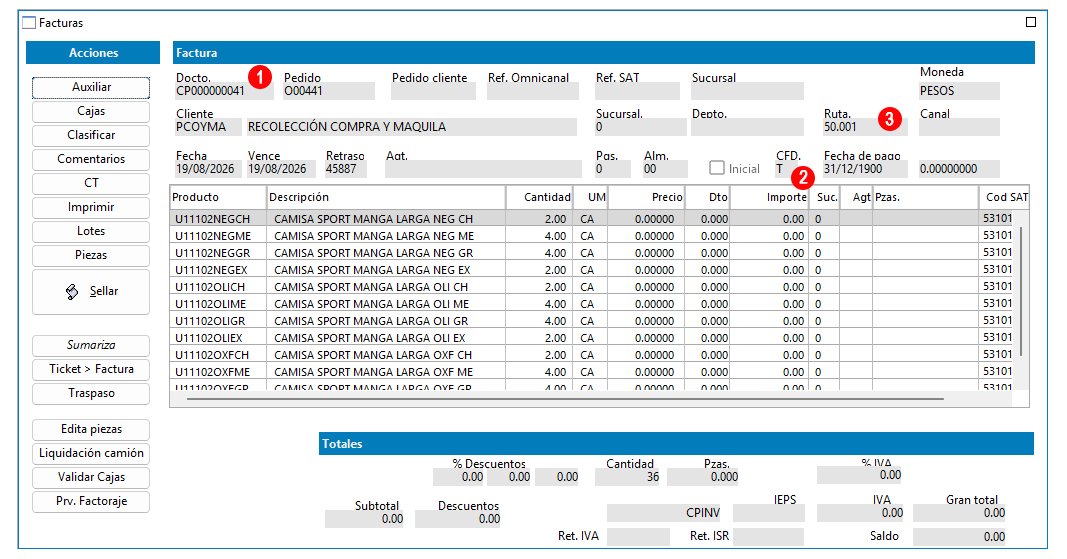
Task: Click the totals Cantidad field 36
Action: click(627, 477)
